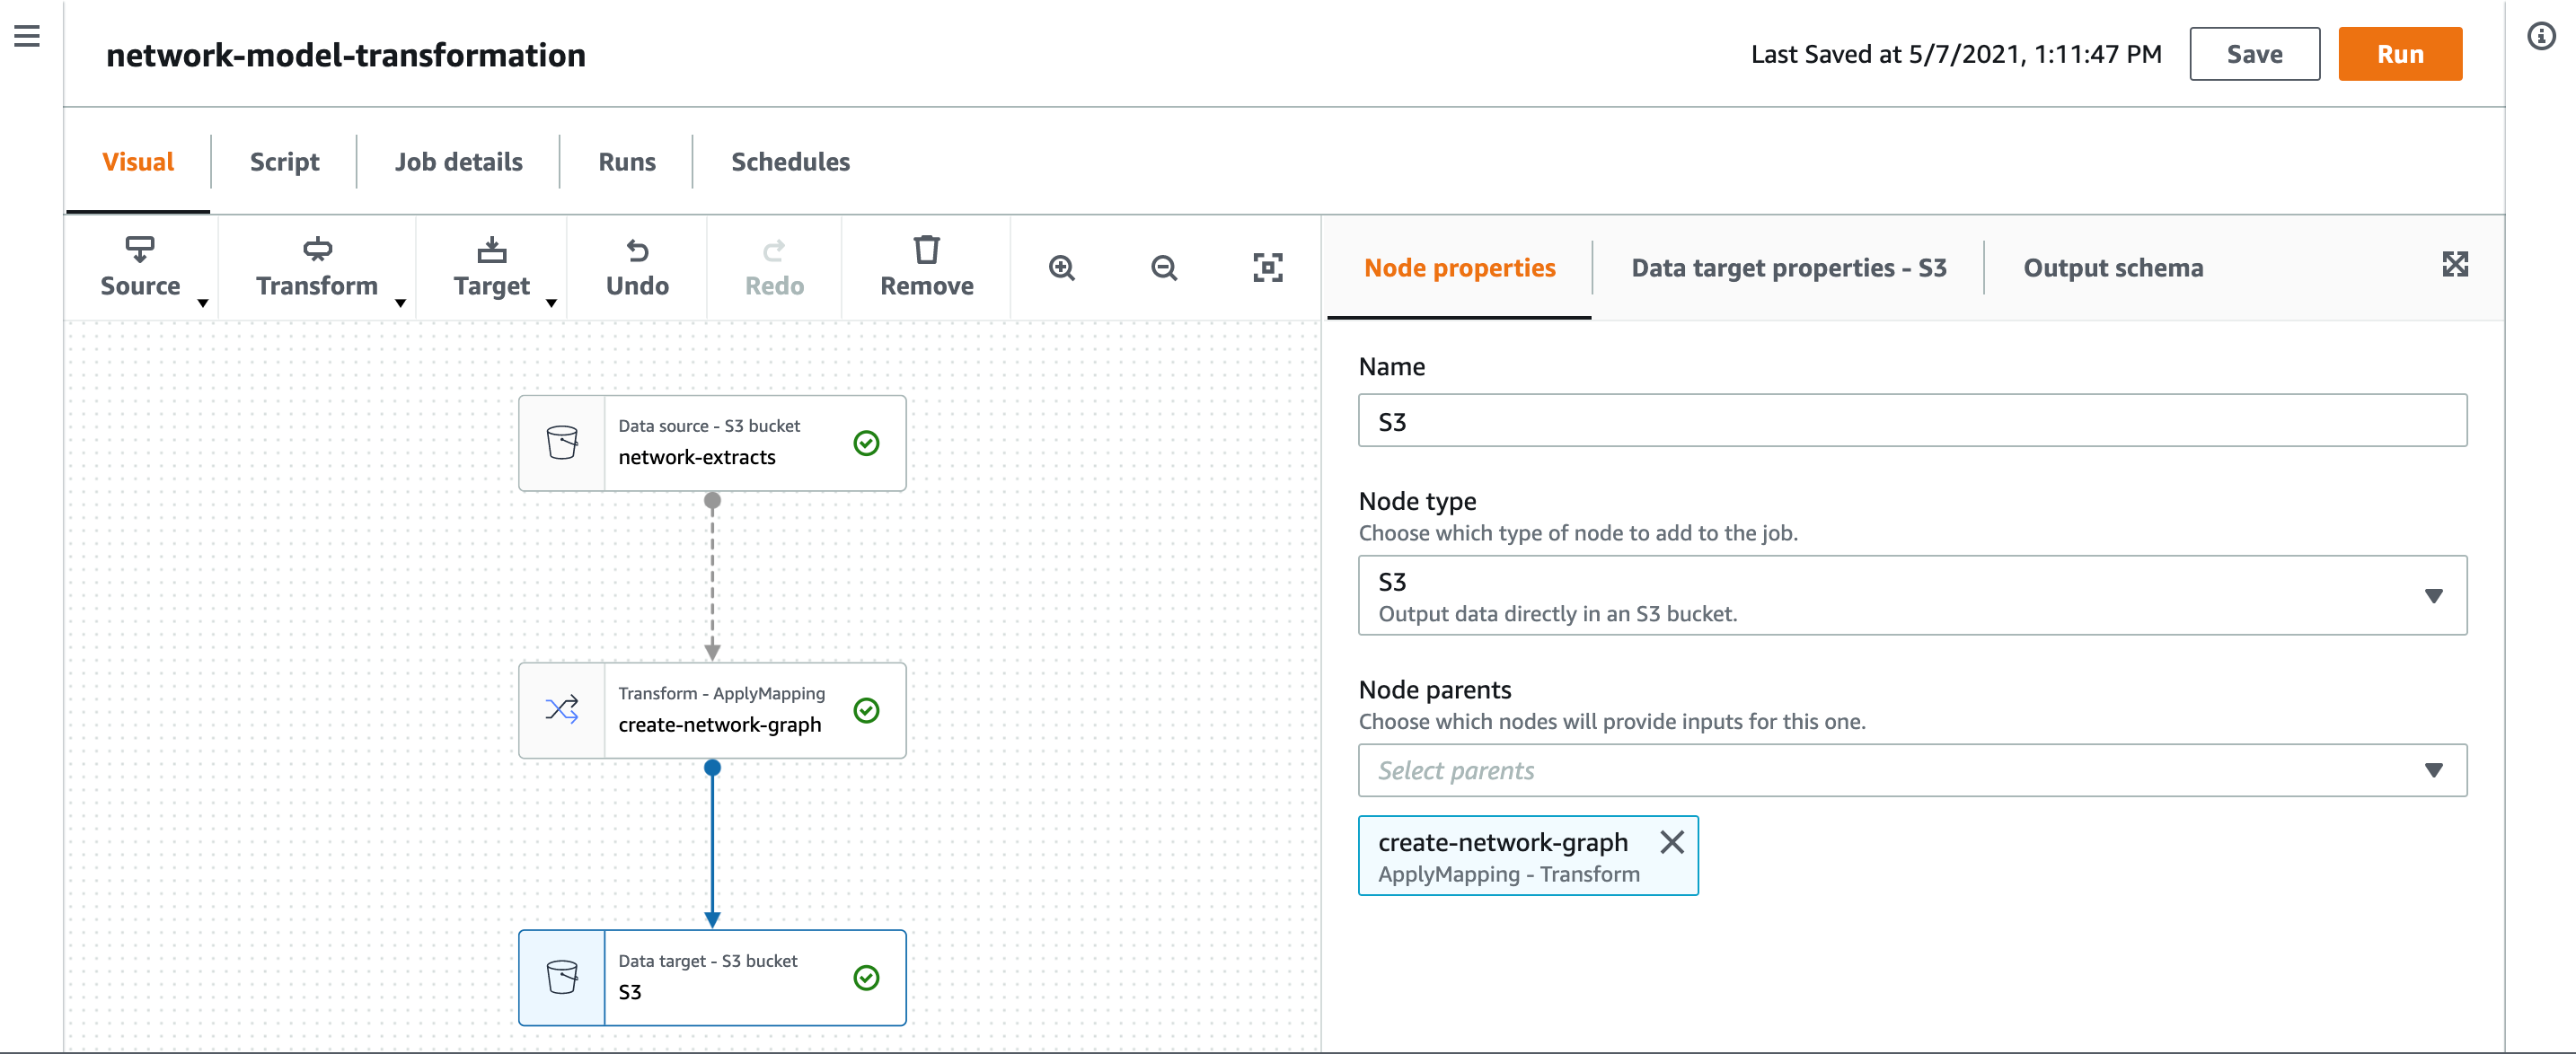Undo the last canvas action

[x=637, y=267]
